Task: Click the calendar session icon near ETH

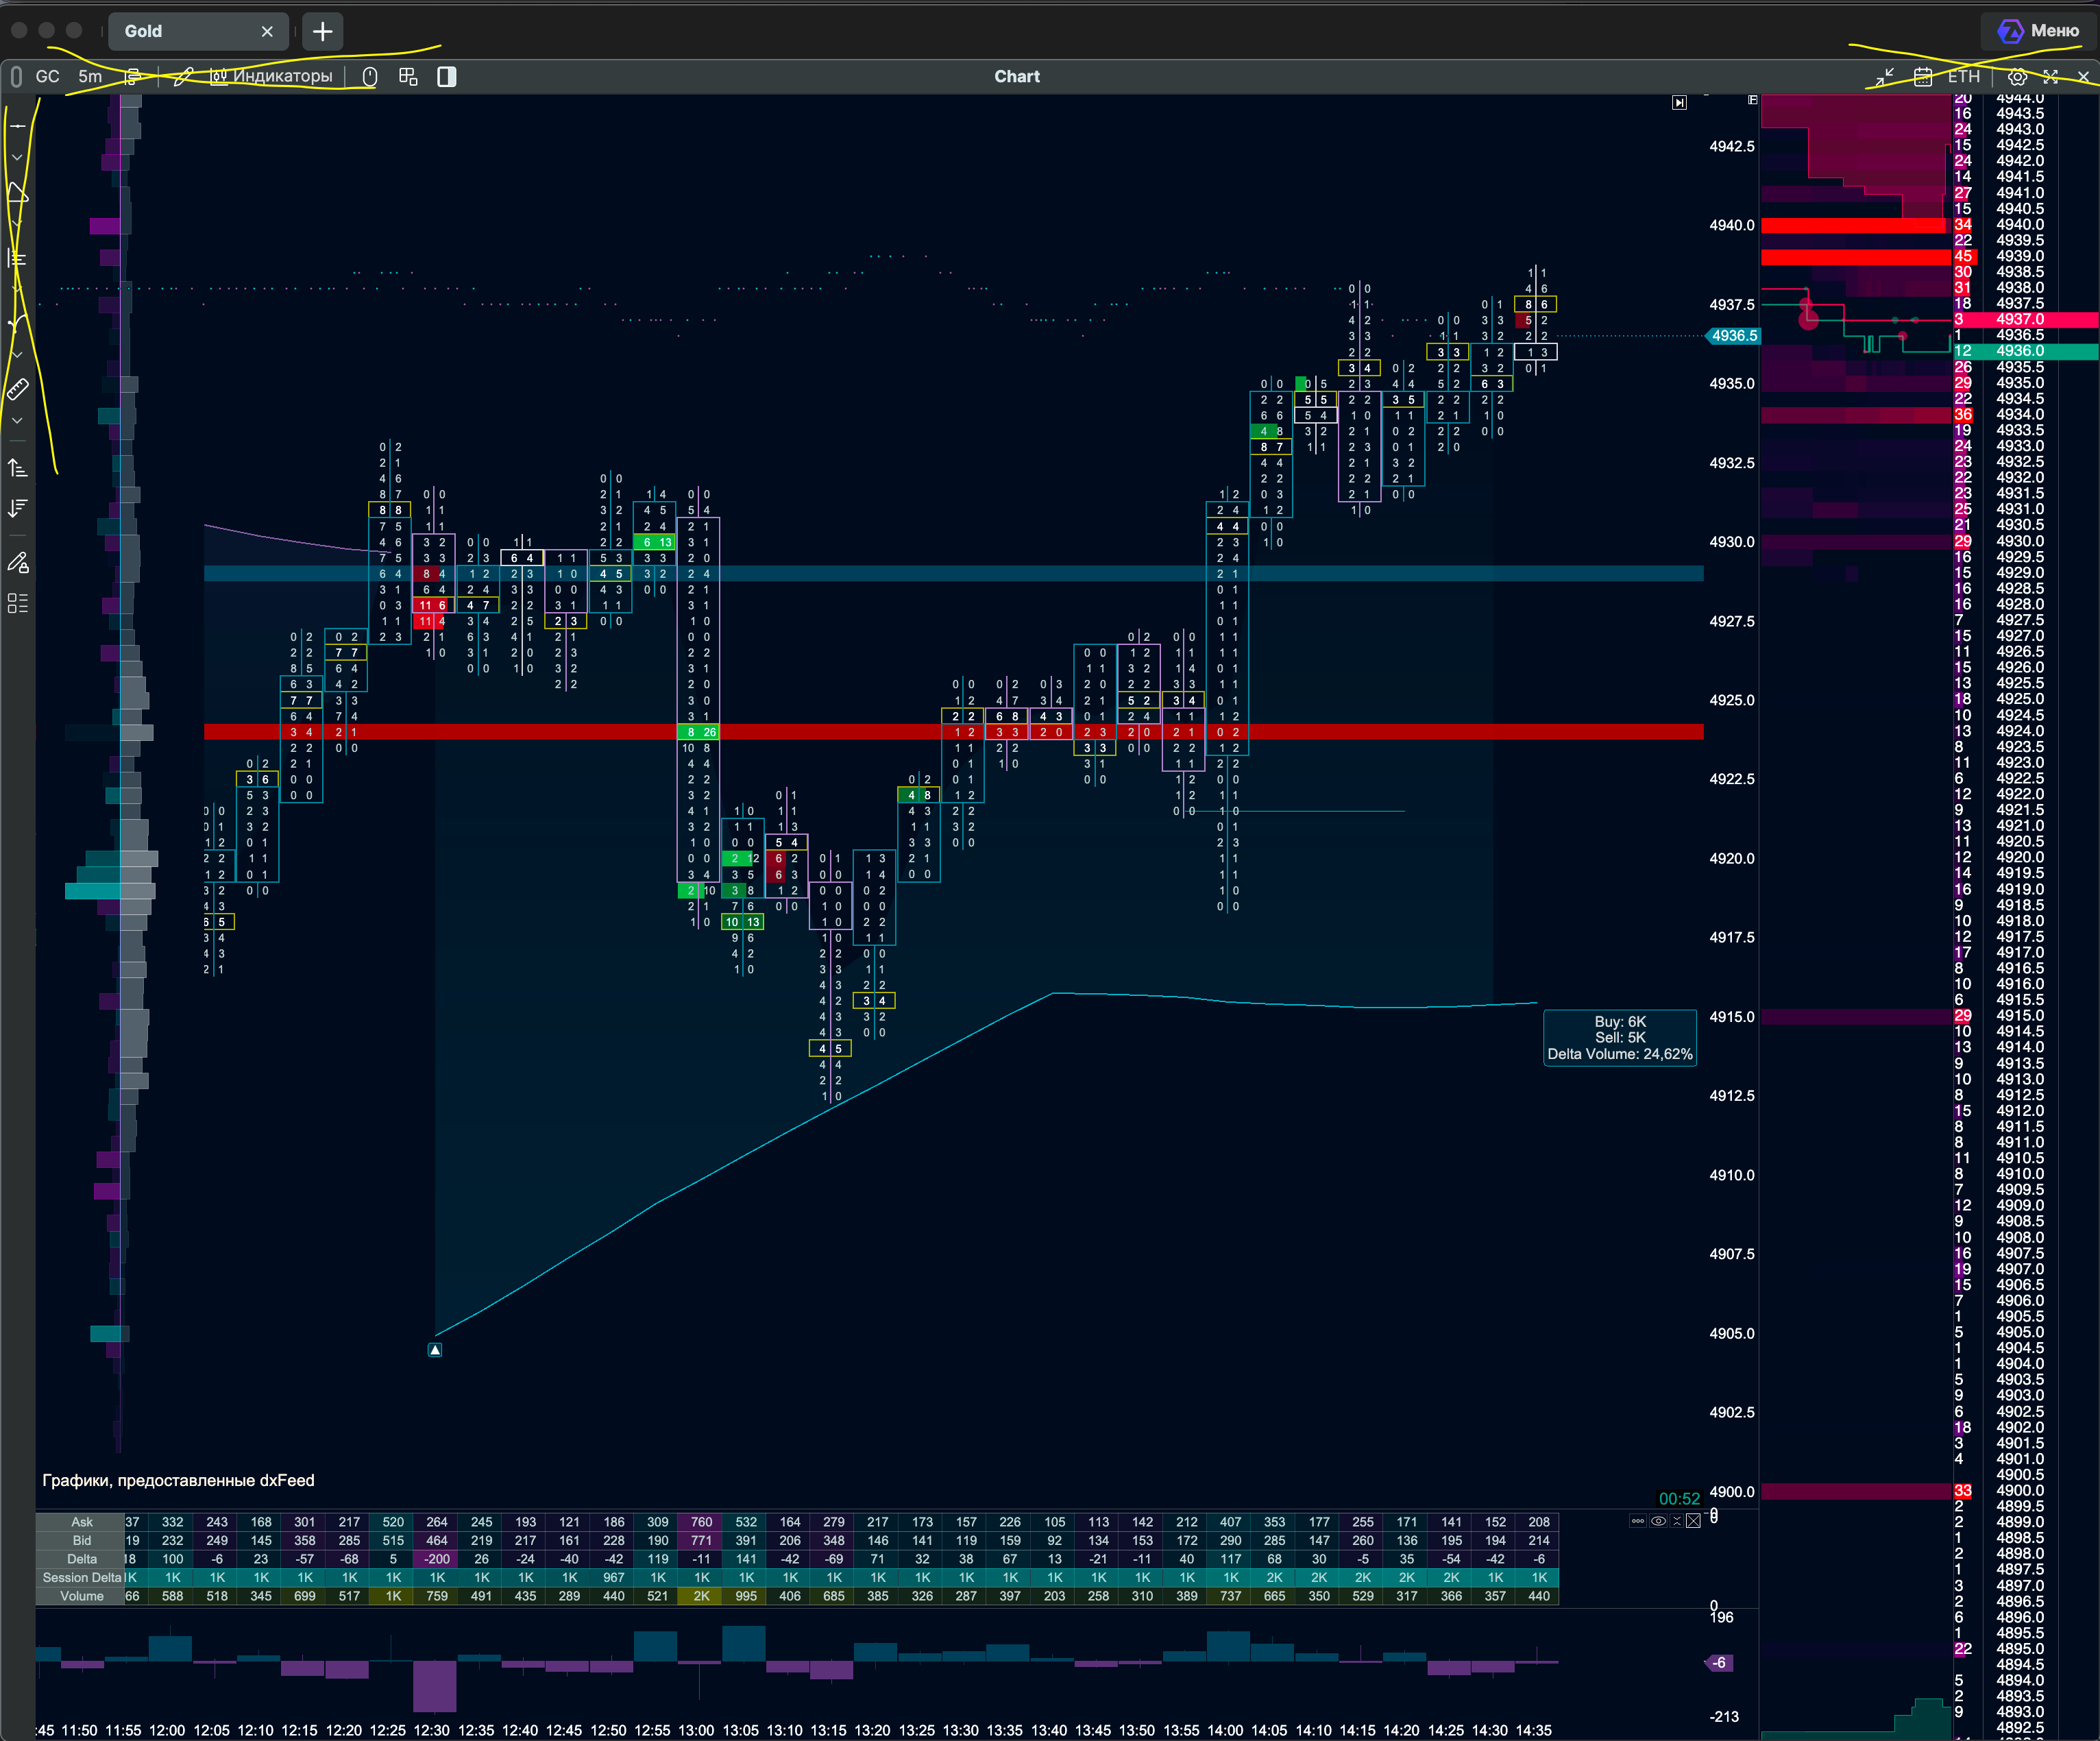Action: [1922, 77]
